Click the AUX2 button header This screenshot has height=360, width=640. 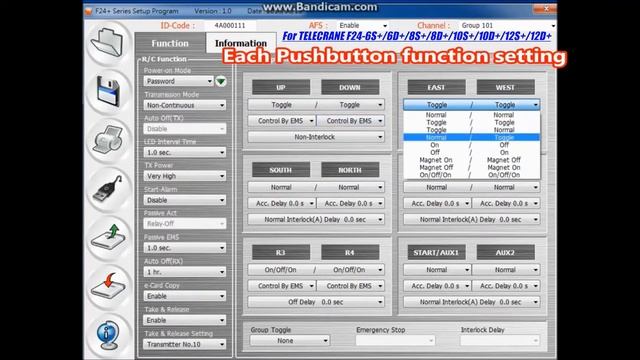pos(505,252)
